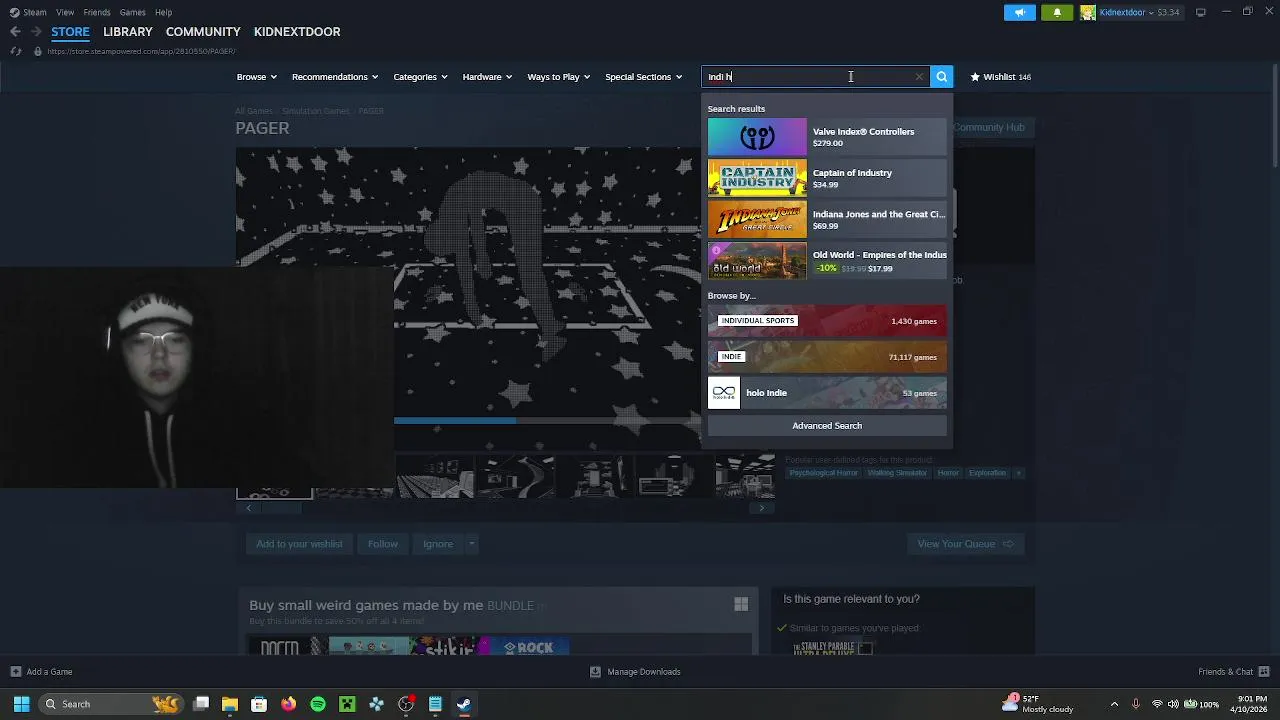The height and width of the screenshot is (720, 1280).
Task: Toggle Big Picture mode monitor icon
Action: [x=1200, y=12]
